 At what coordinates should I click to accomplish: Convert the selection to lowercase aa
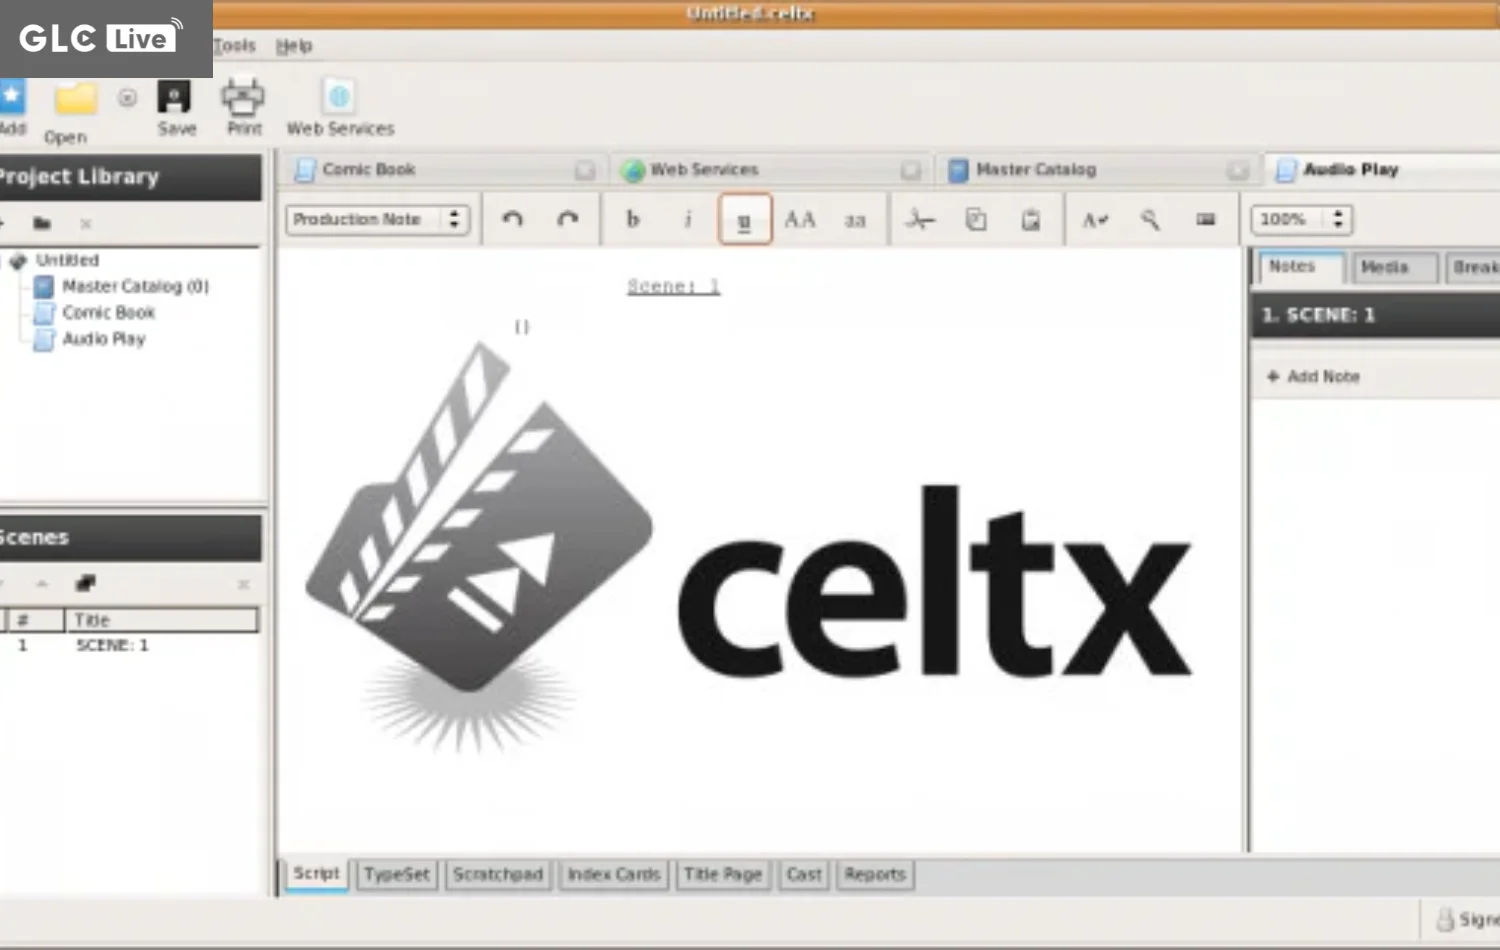tap(855, 220)
